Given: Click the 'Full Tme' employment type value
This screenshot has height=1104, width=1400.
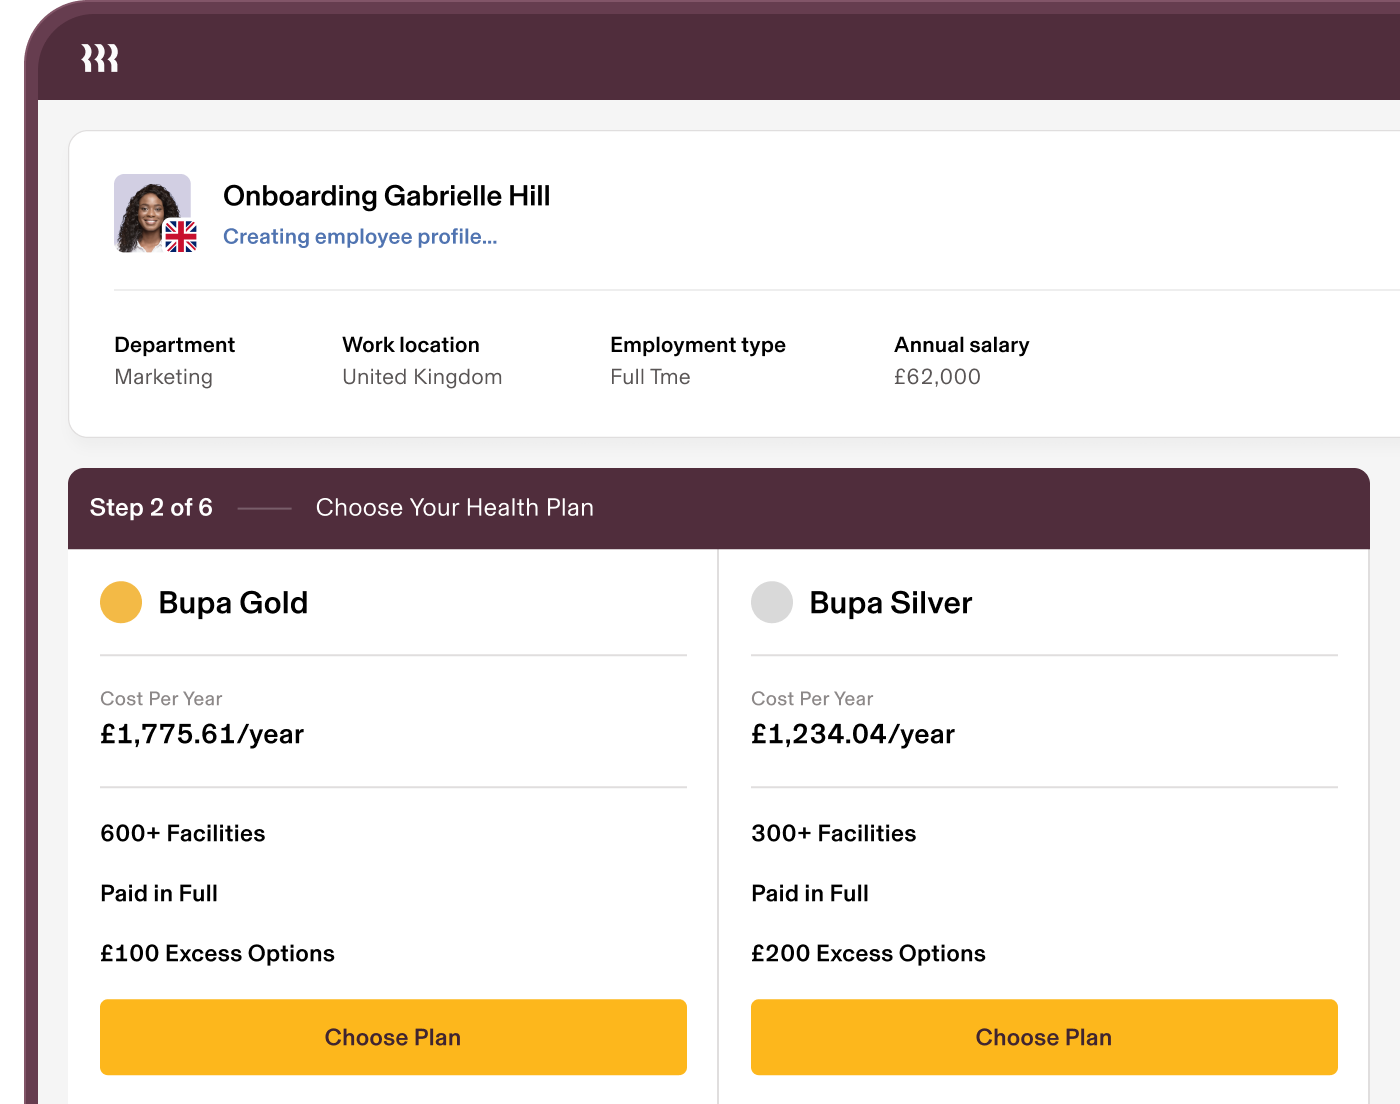Looking at the screenshot, I should 650,377.
